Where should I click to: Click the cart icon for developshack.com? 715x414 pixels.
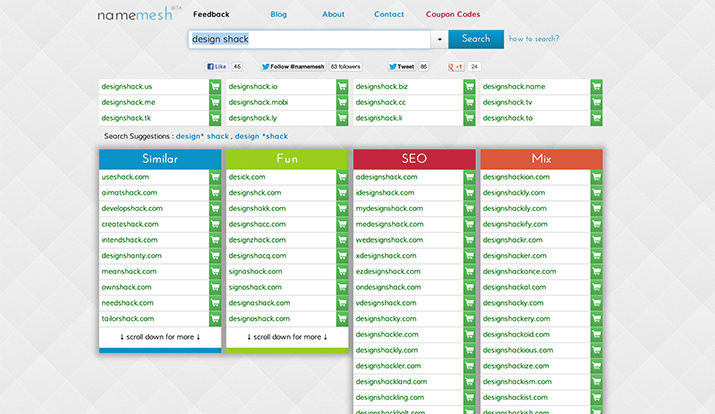[215, 208]
